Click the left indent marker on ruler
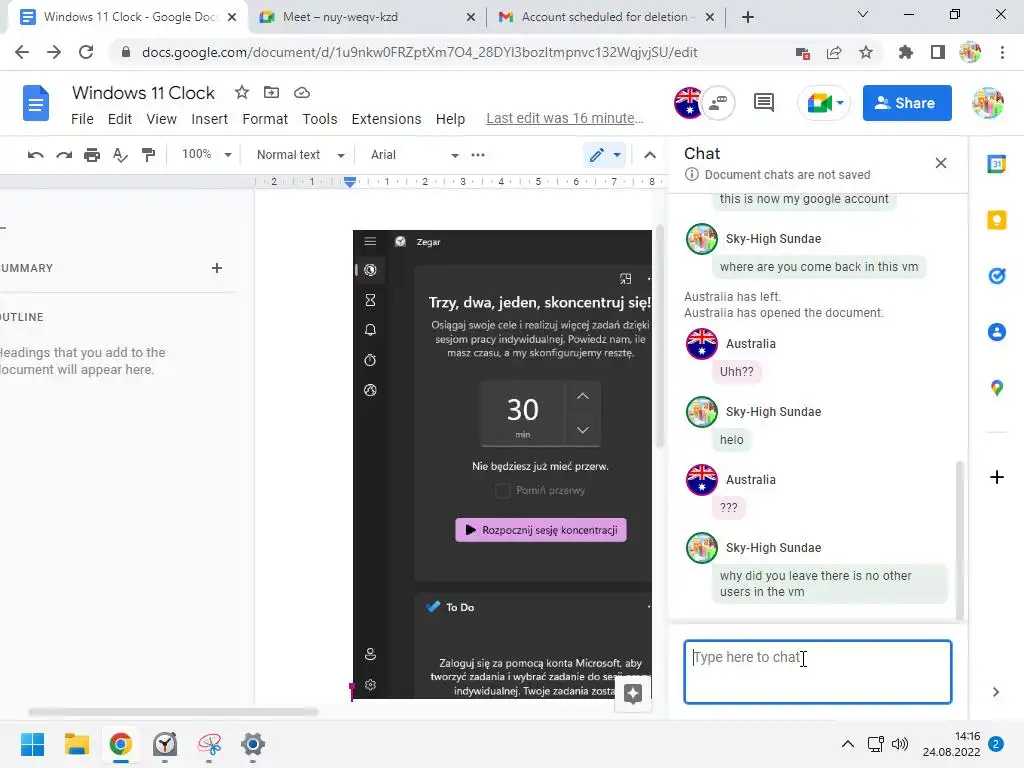The height and width of the screenshot is (768, 1024). (350, 183)
